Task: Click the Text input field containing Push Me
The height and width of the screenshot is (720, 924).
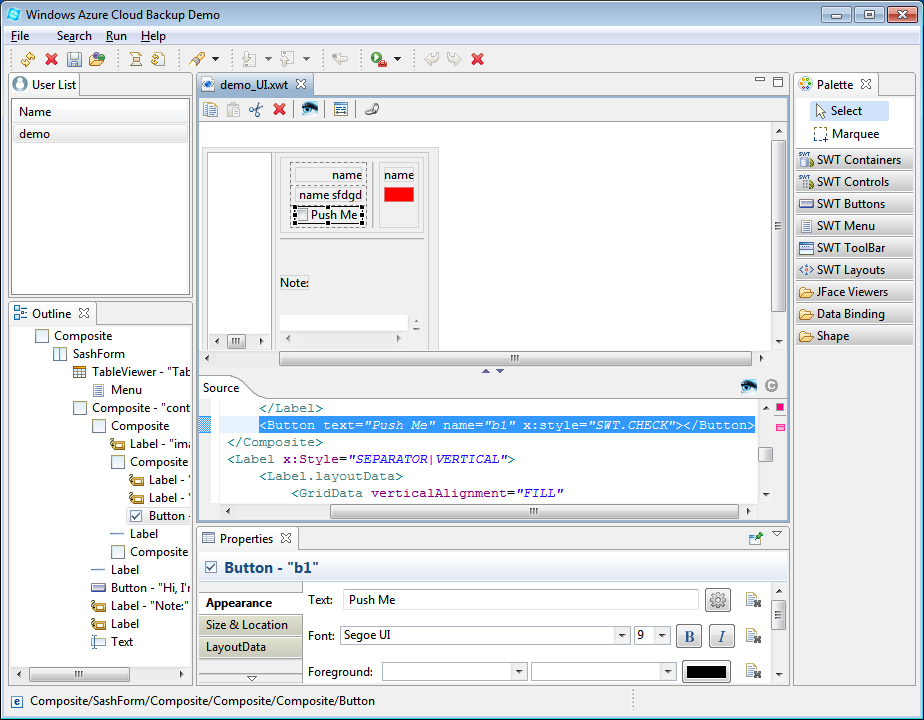Action: (x=520, y=600)
